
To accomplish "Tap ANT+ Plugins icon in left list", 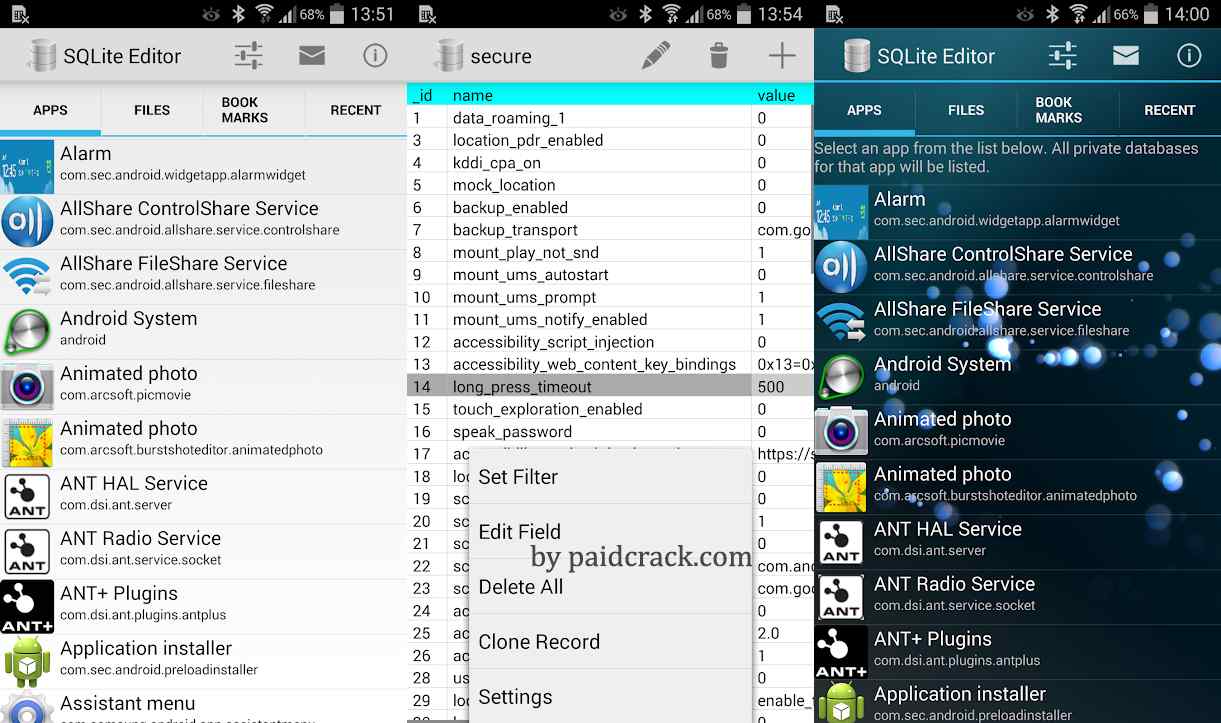I will [x=27, y=606].
